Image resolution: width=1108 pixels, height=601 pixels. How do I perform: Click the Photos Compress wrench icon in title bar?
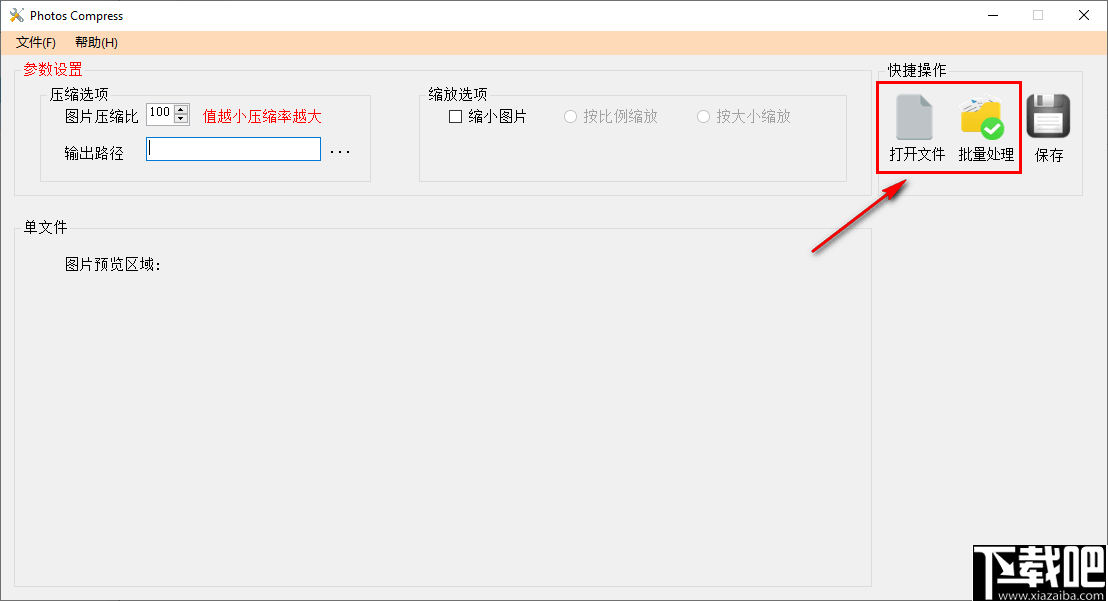click(16, 15)
